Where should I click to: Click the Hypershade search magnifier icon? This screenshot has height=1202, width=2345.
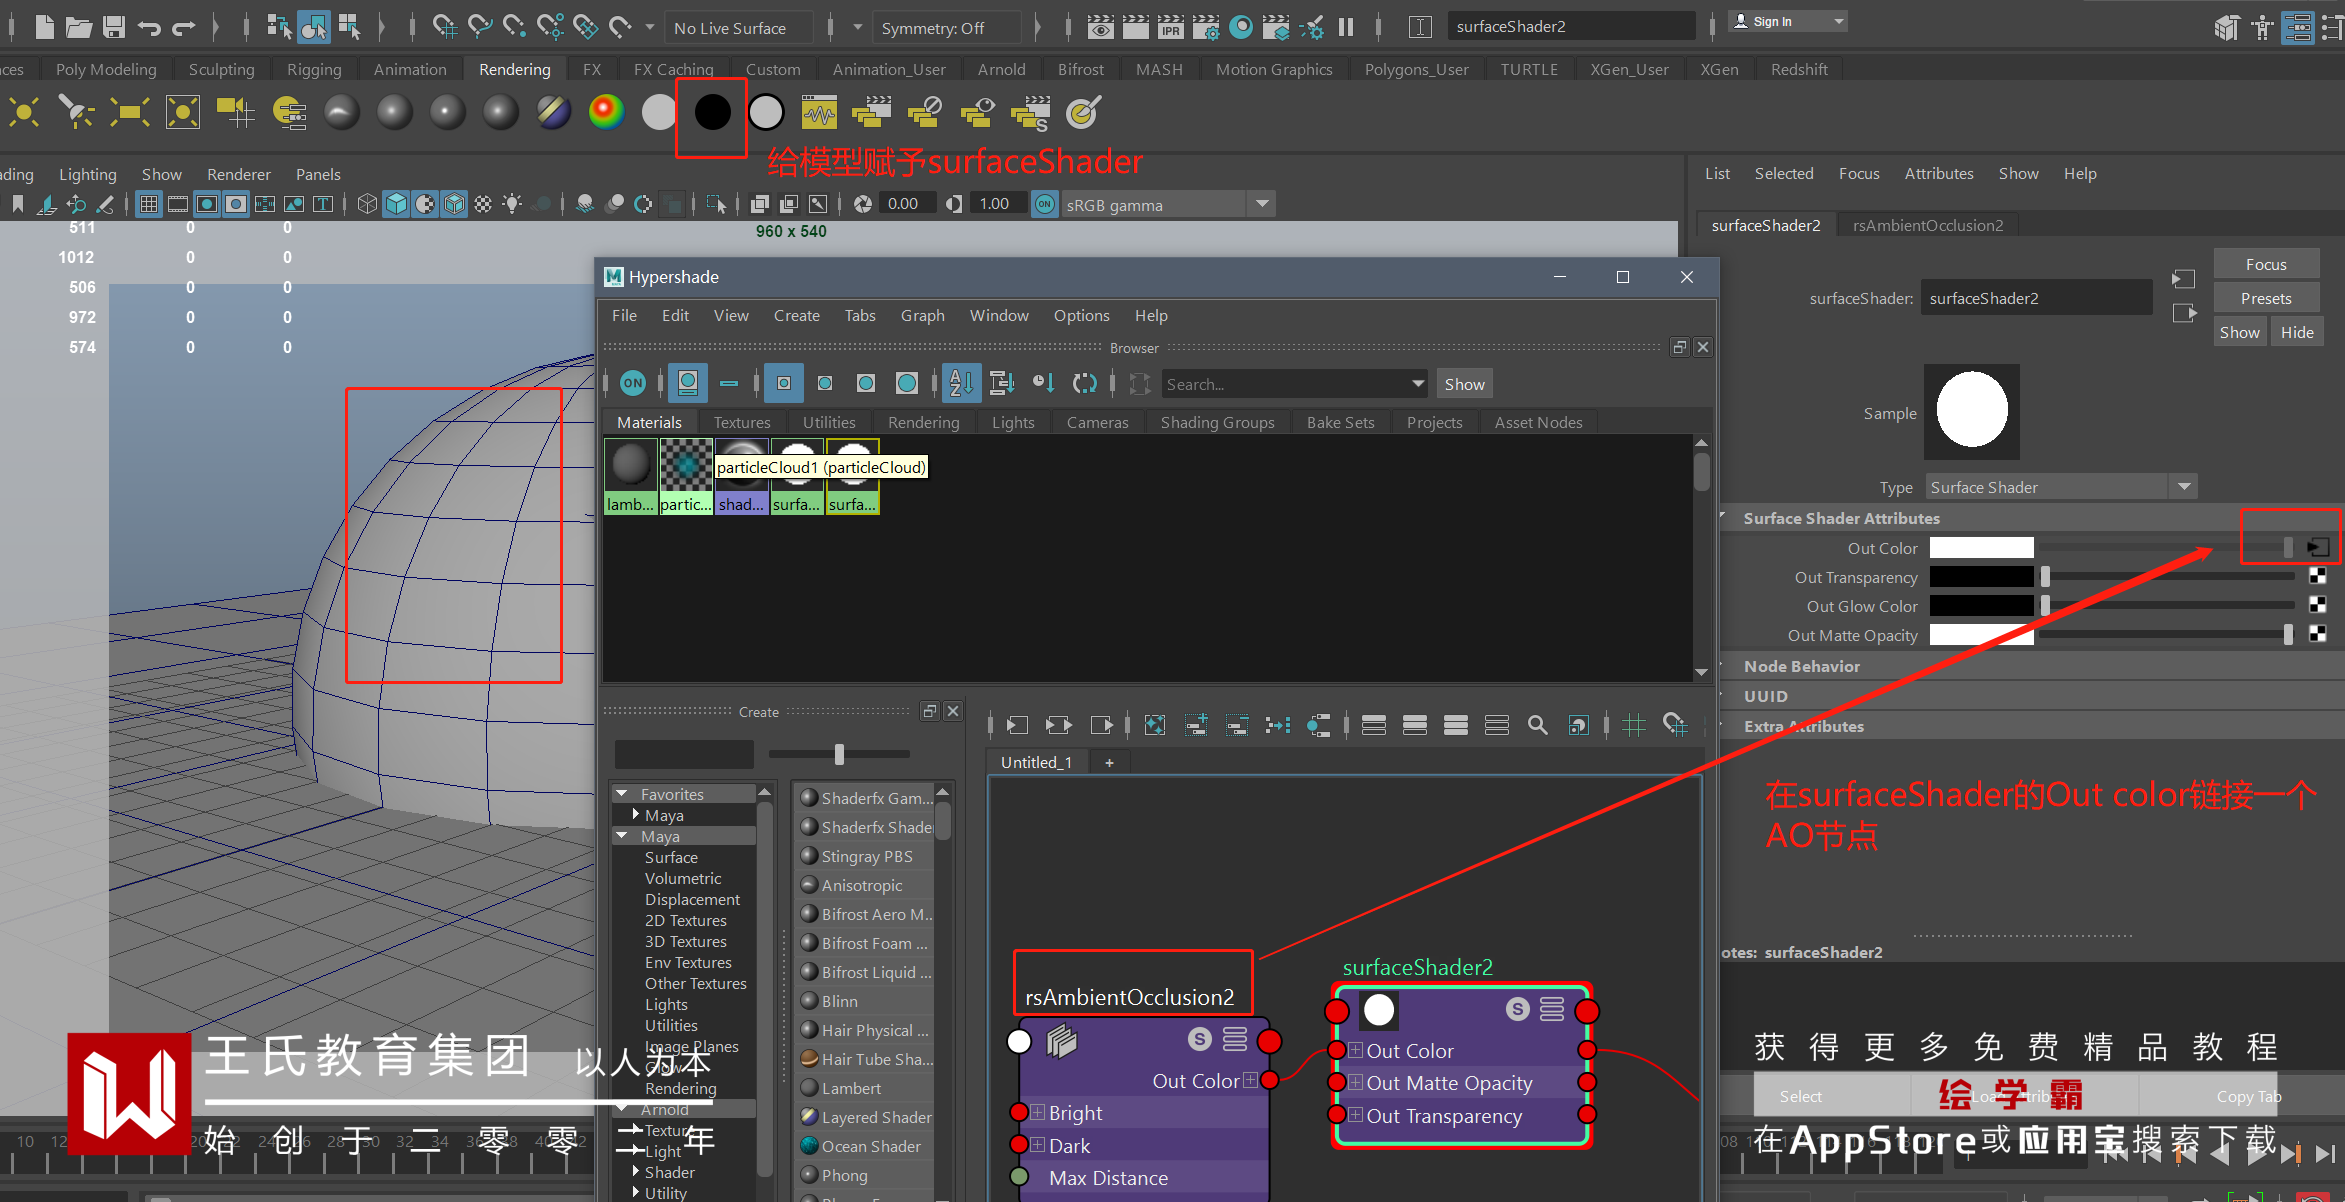[x=1537, y=725]
